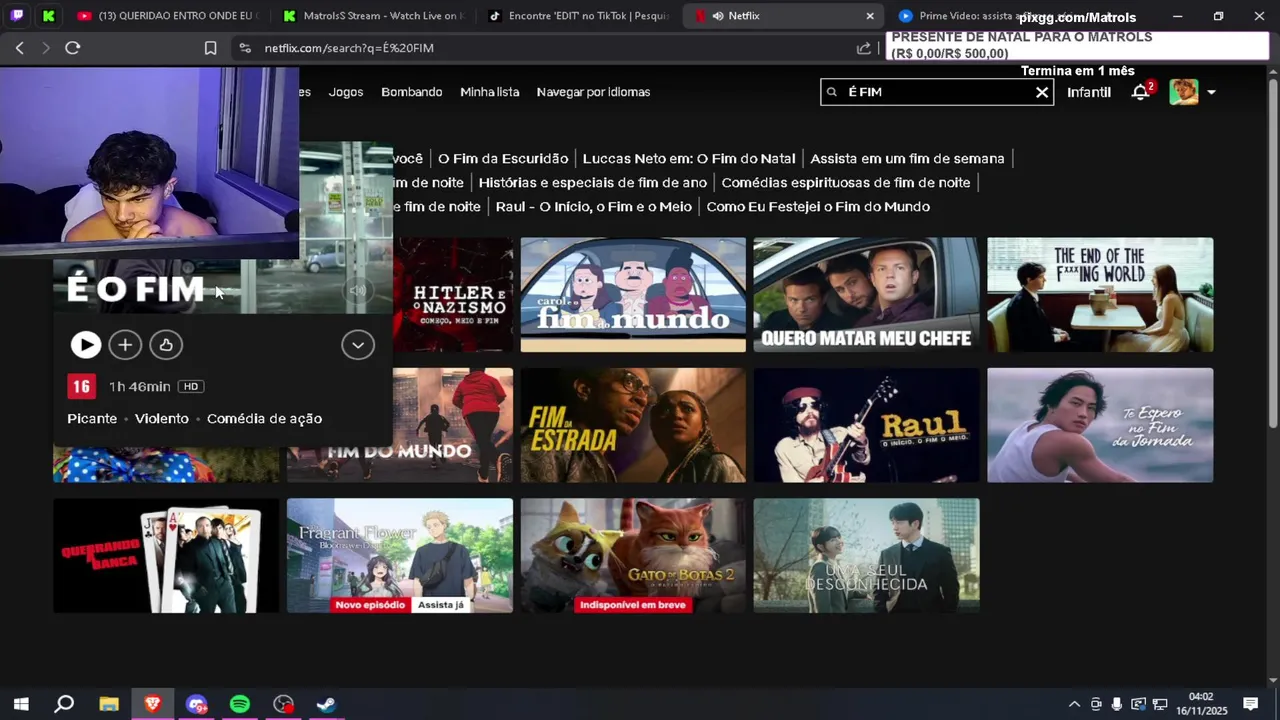The height and width of the screenshot is (720, 1280).
Task: Switch to TikTok EDIT search tab
Action: 578,16
